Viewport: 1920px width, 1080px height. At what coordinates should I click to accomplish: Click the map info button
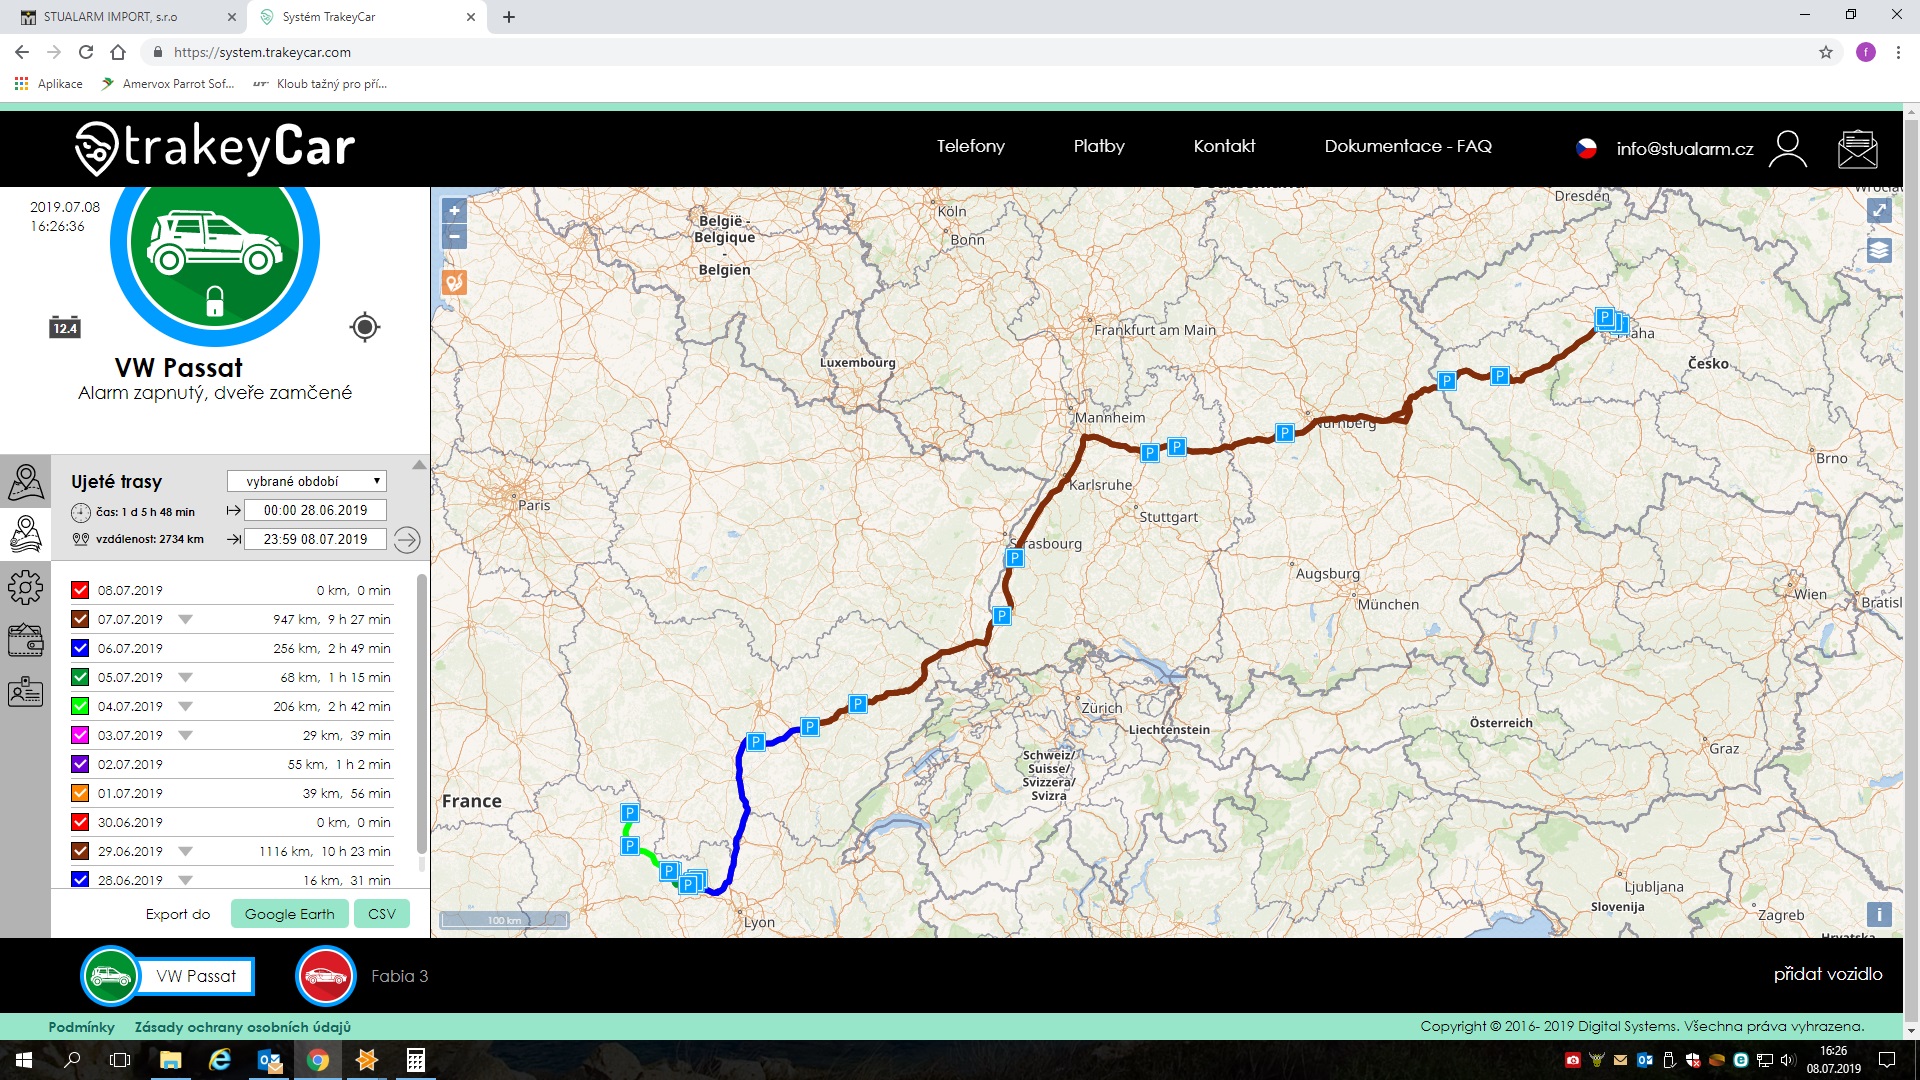pyautogui.click(x=1879, y=914)
